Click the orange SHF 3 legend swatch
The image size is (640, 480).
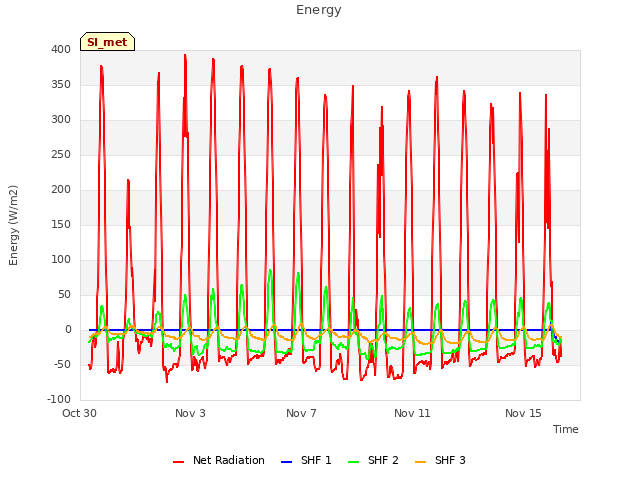[x=420, y=462]
